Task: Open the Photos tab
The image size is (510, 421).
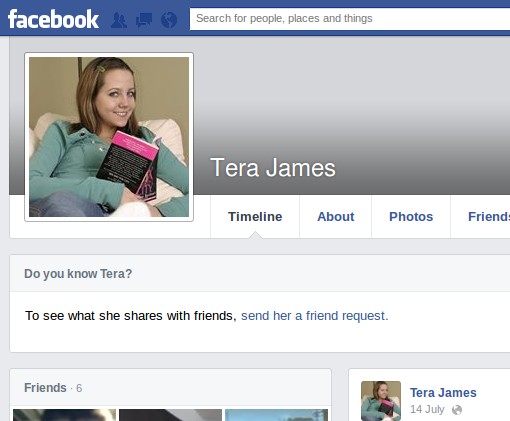Action: 411,217
